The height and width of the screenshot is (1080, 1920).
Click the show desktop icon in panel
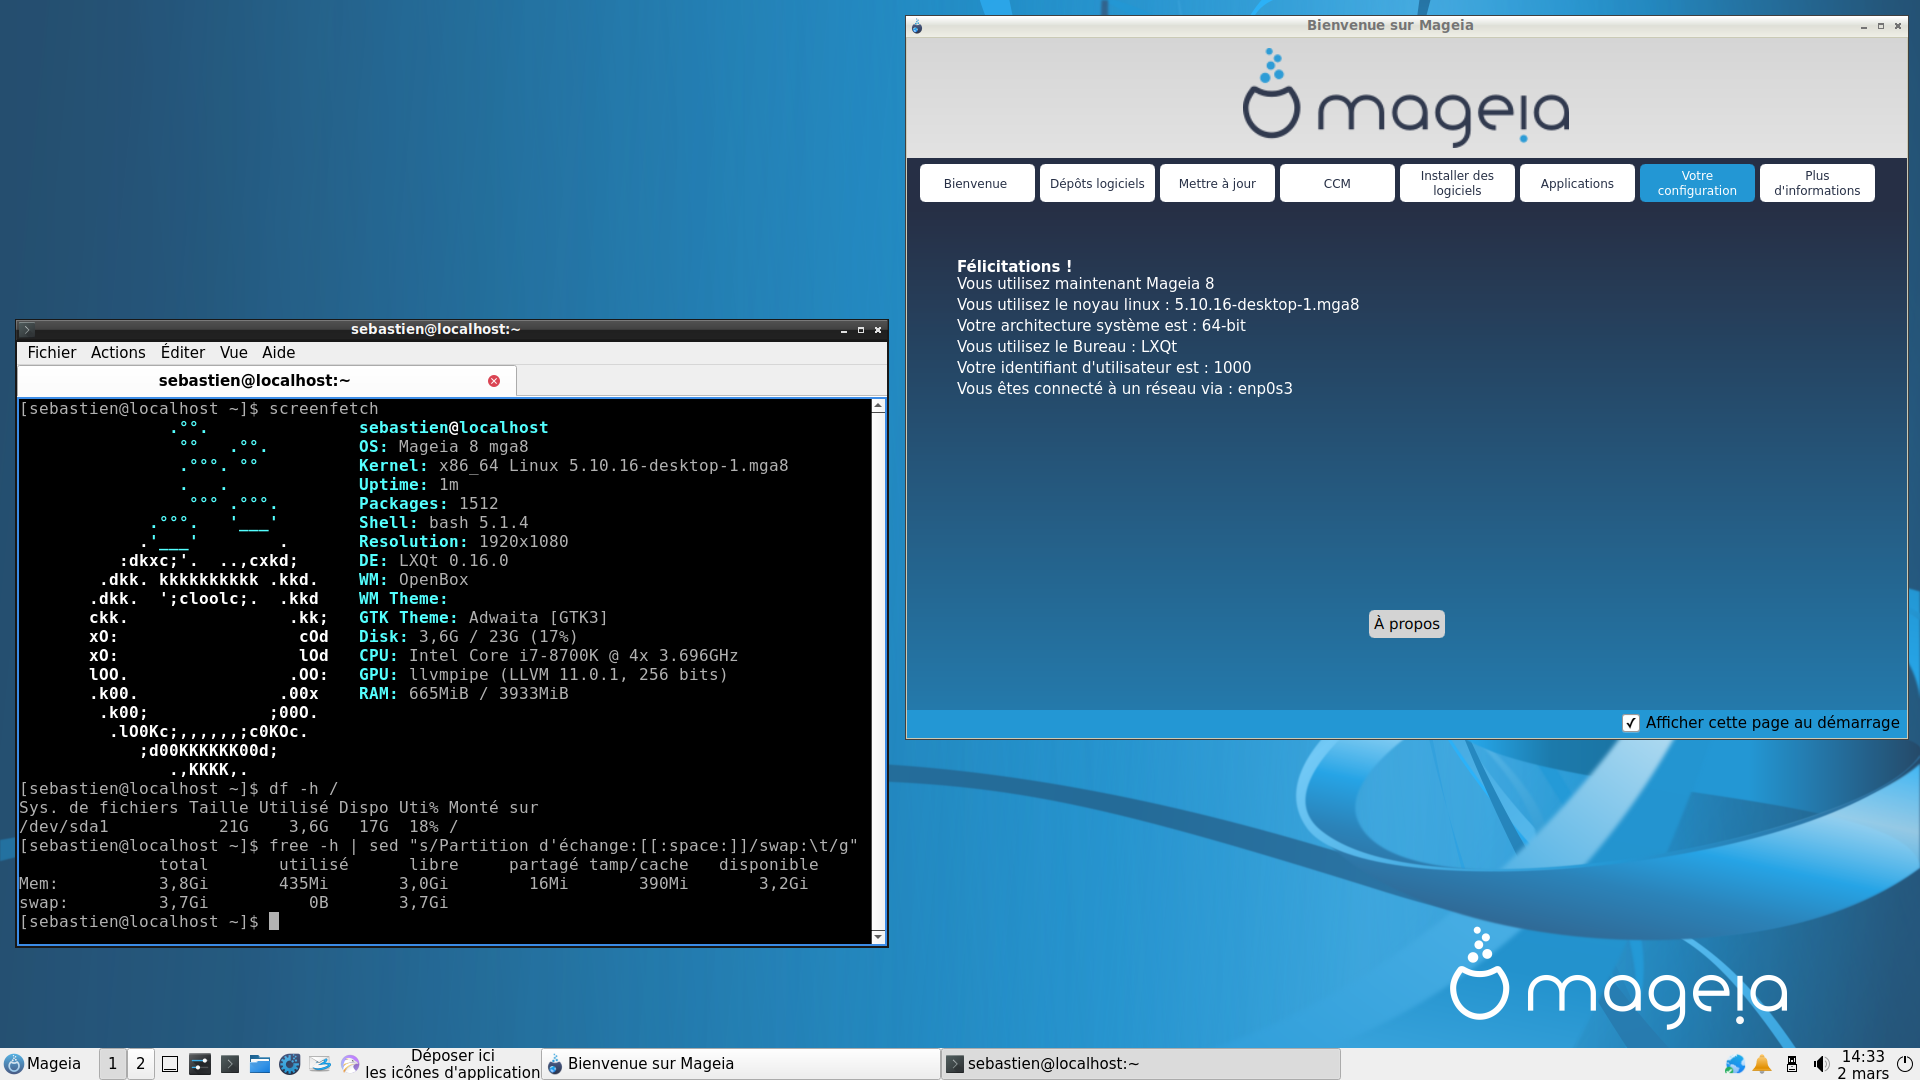coord(170,1064)
